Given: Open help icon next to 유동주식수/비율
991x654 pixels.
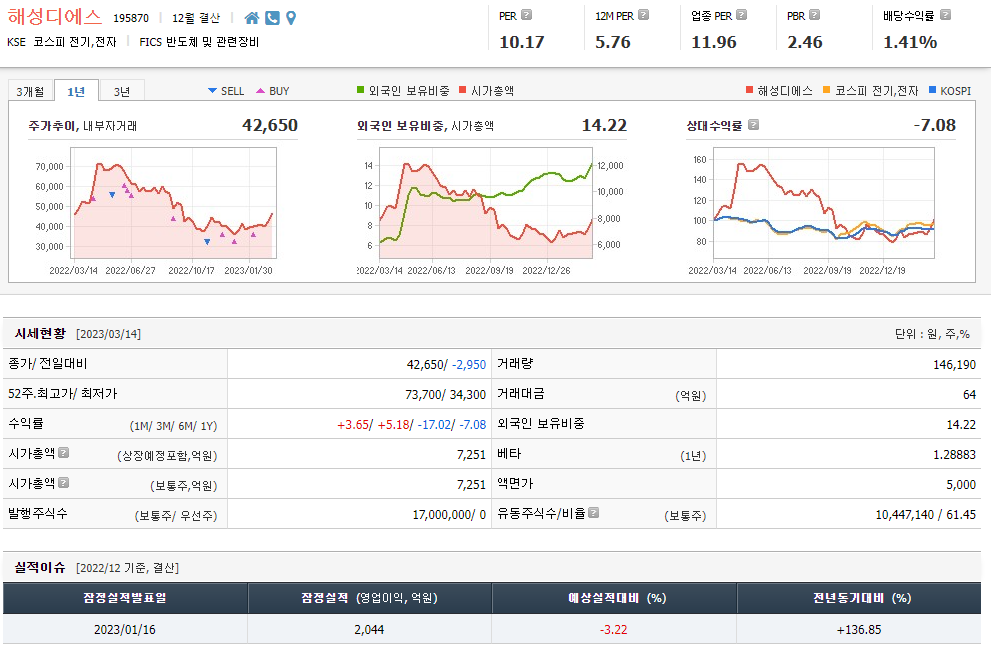Looking at the screenshot, I should [593, 512].
